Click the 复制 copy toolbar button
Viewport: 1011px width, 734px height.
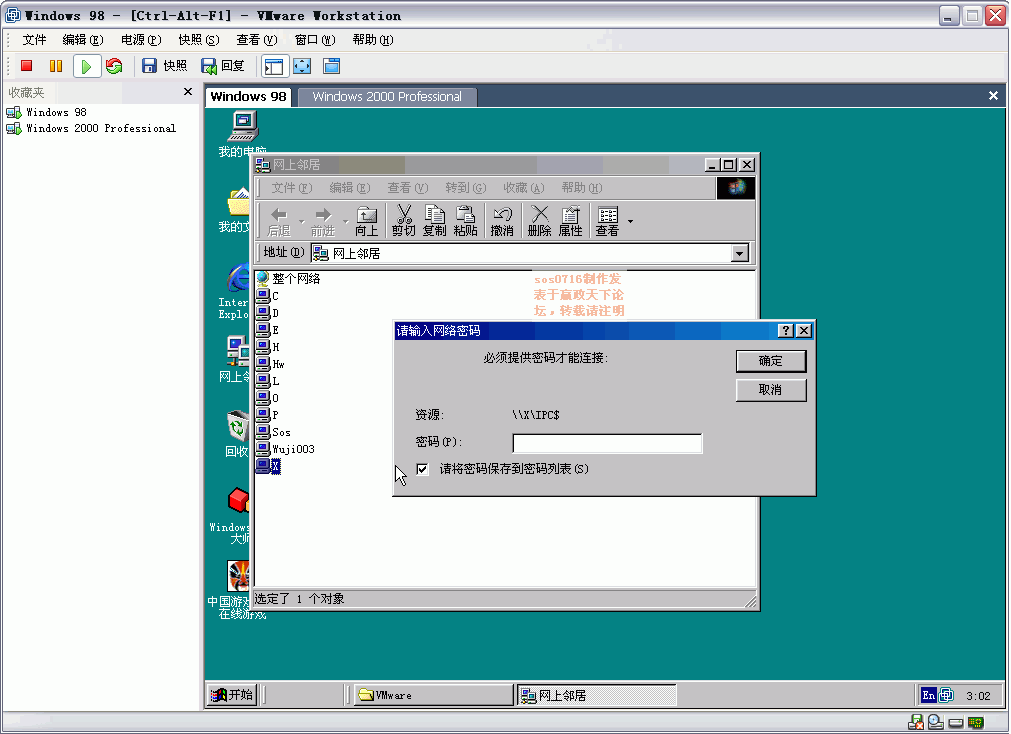[435, 221]
